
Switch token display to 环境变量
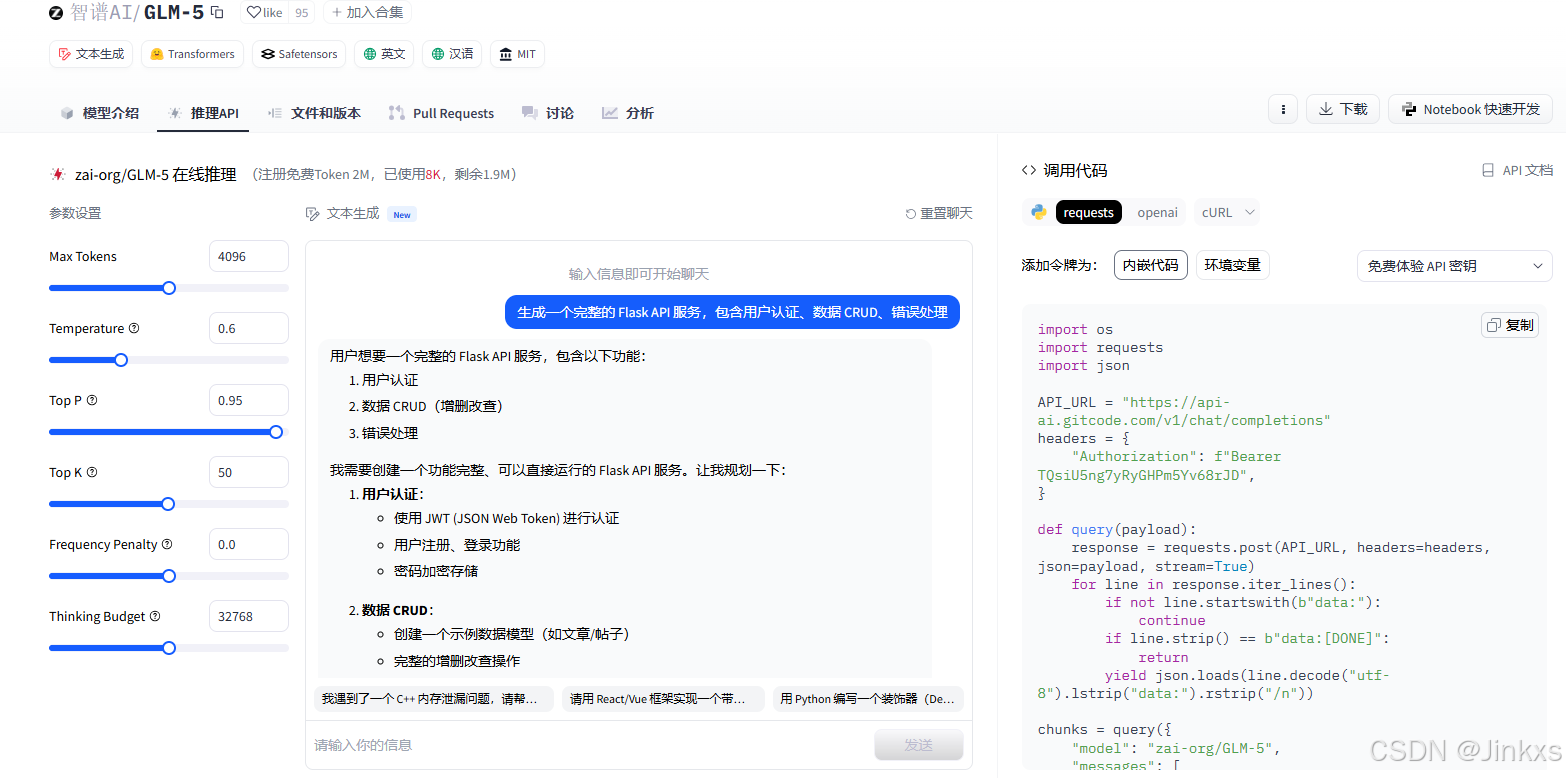[1232, 265]
